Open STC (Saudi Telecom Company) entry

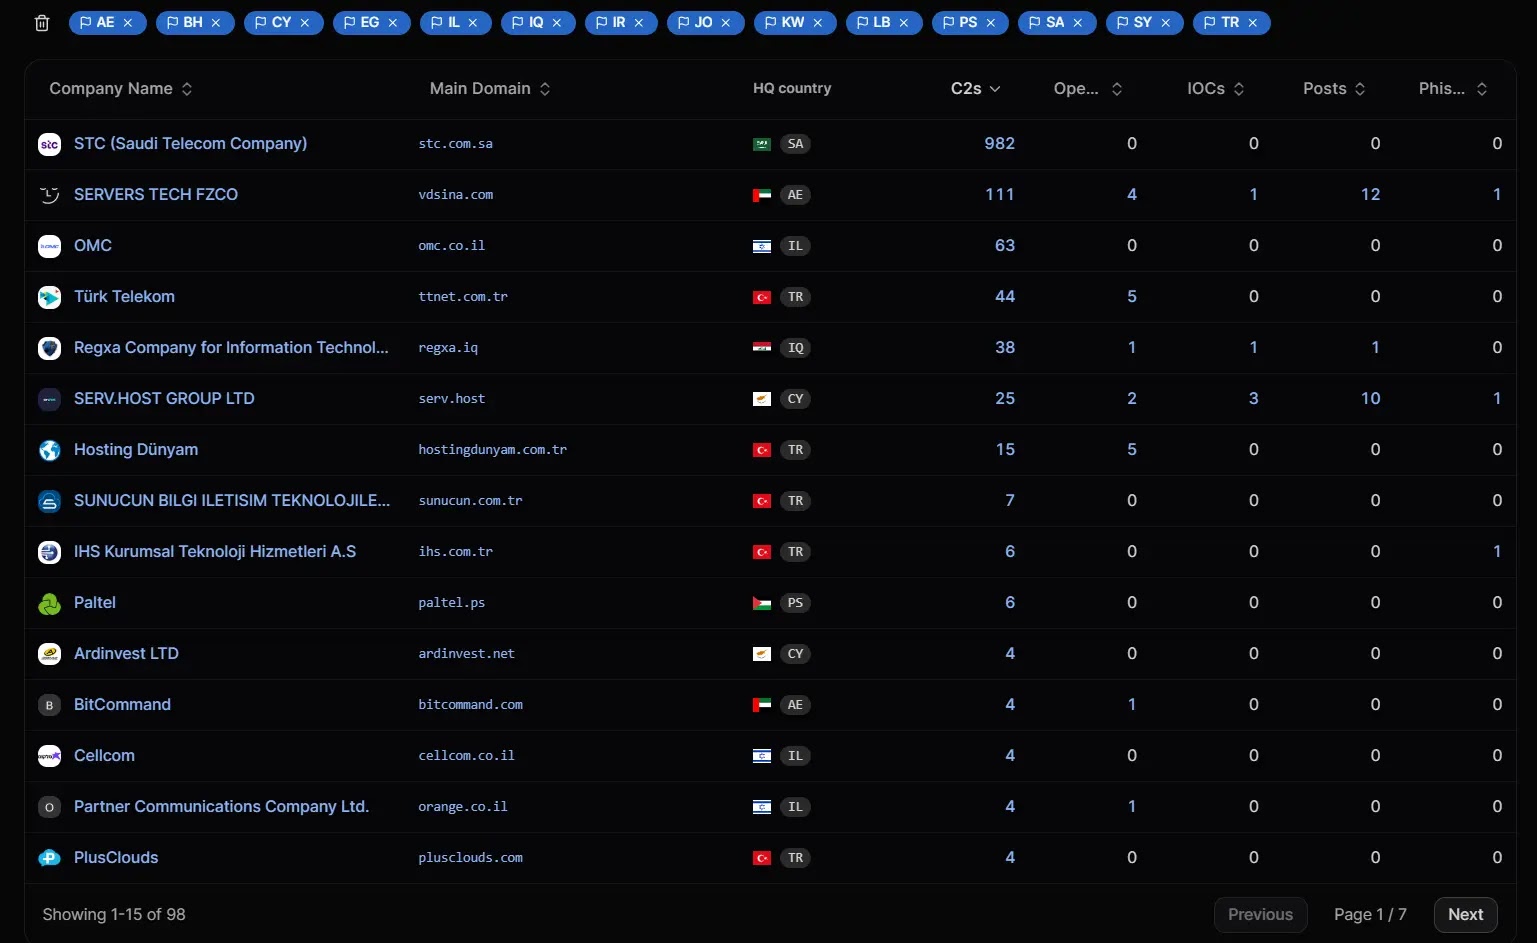click(x=190, y=144)
